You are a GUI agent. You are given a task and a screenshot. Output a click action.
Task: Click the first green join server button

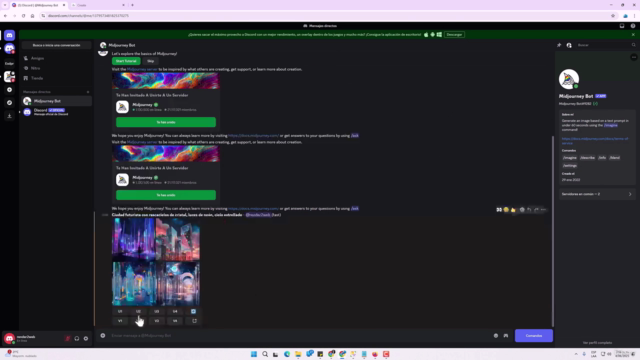166,122
